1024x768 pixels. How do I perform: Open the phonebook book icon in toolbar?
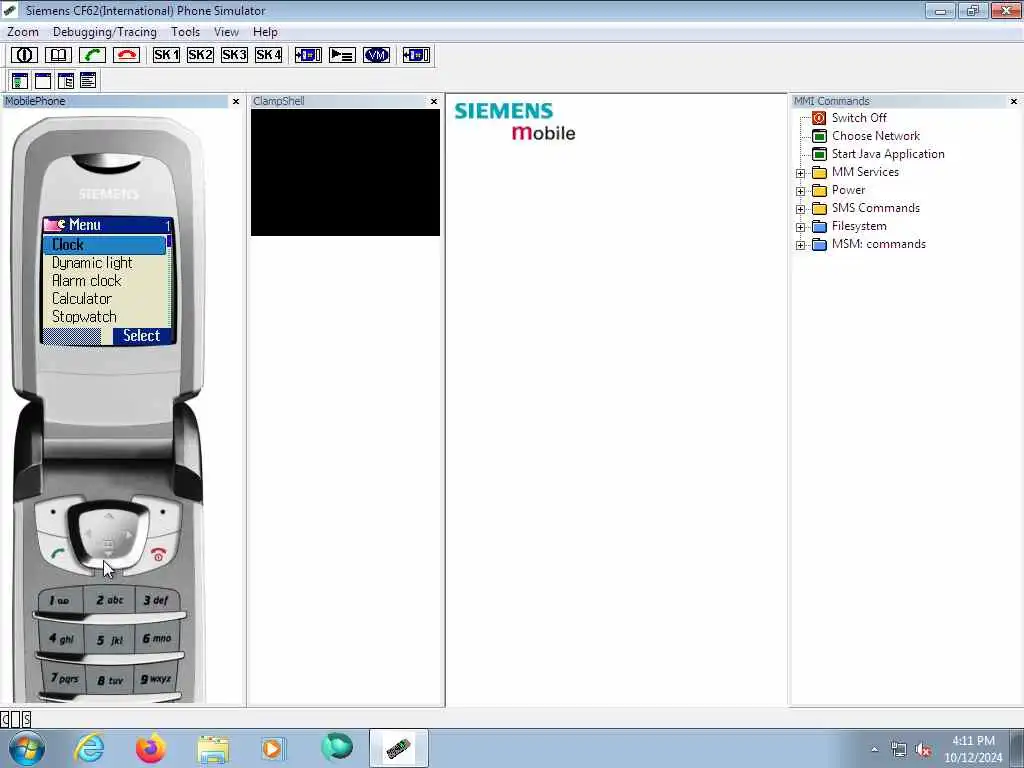(x=58, y=55)
